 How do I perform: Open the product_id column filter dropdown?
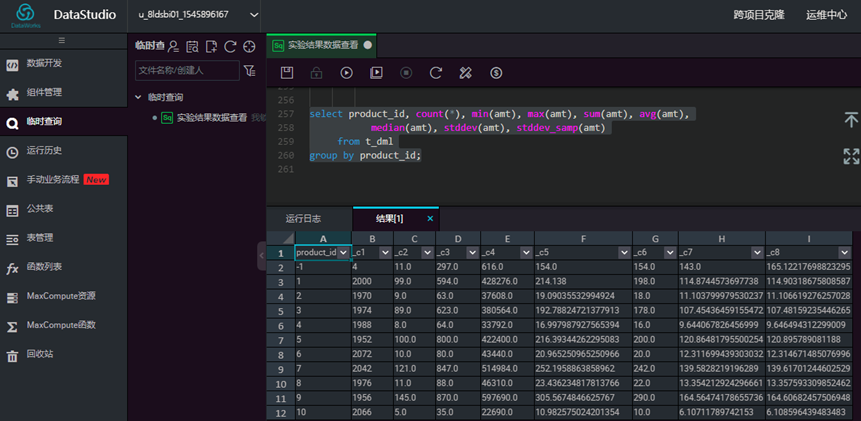344,252
